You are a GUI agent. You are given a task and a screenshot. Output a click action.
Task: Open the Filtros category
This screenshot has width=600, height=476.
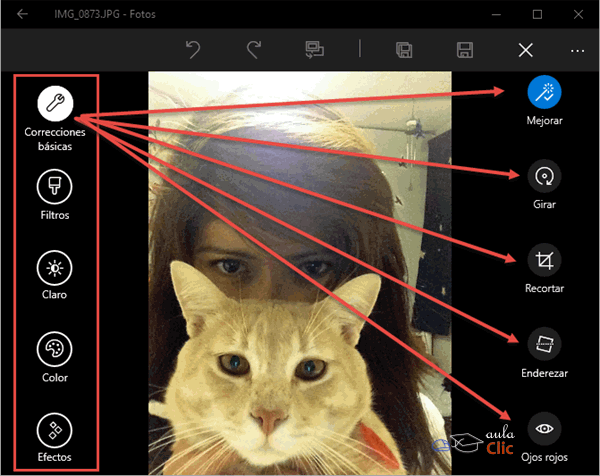tap(54, 185)
